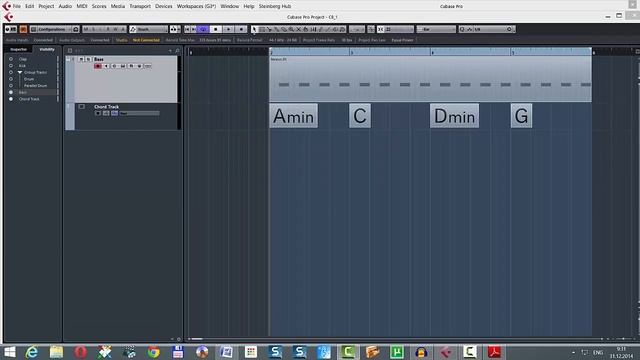Open the File menu
This screenshot has width=640, height=360.
pyautogui.click(x=17, y=6)
